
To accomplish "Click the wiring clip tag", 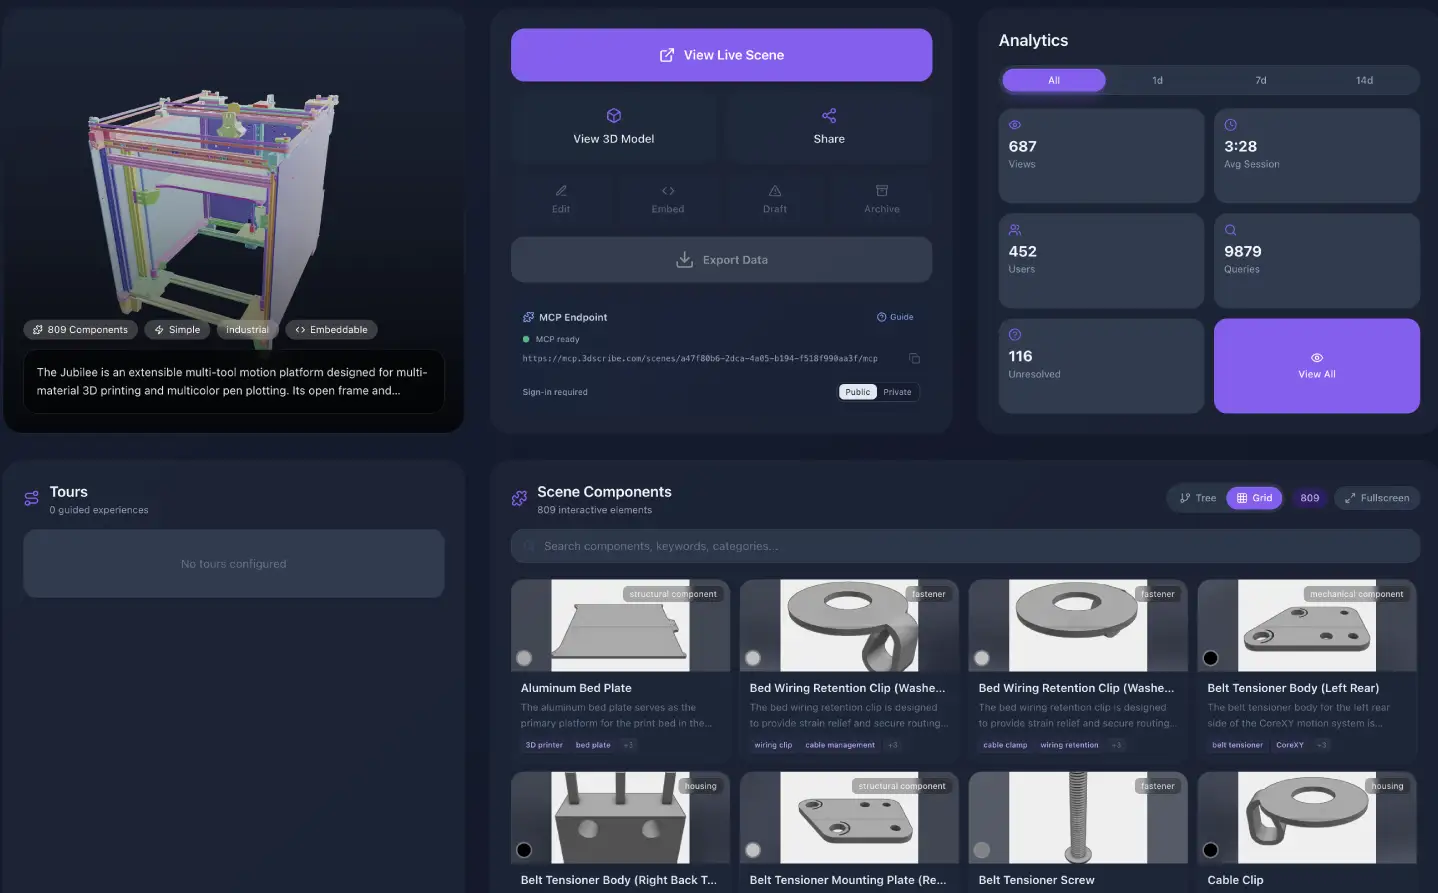I will tap(773, 745).
